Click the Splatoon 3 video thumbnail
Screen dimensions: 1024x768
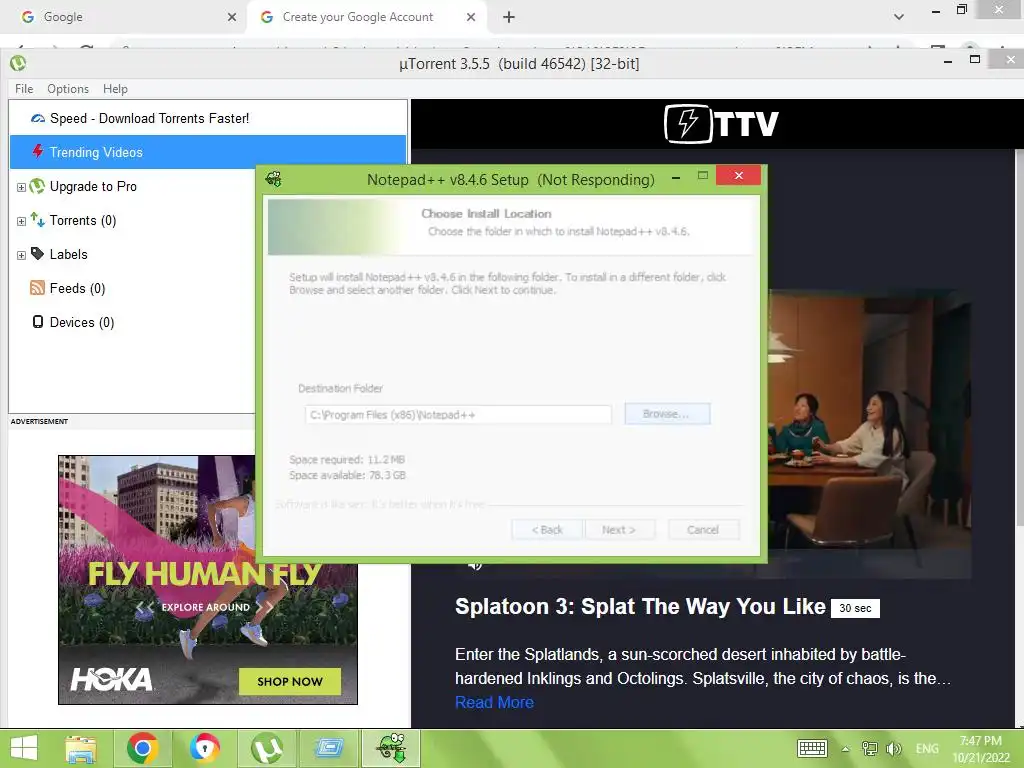(x=869, y=434)
